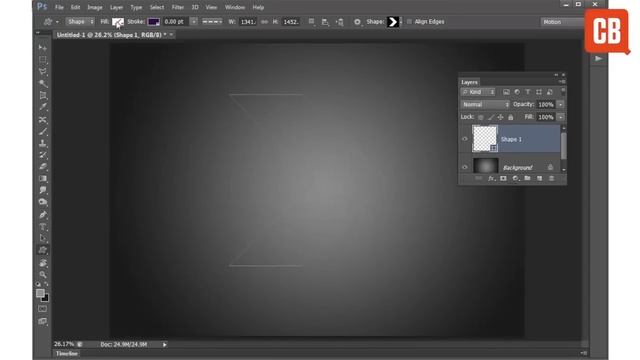Open the Normal blend mode dropdown
Viewport: 640px width, 360px height.
(485, 105)
